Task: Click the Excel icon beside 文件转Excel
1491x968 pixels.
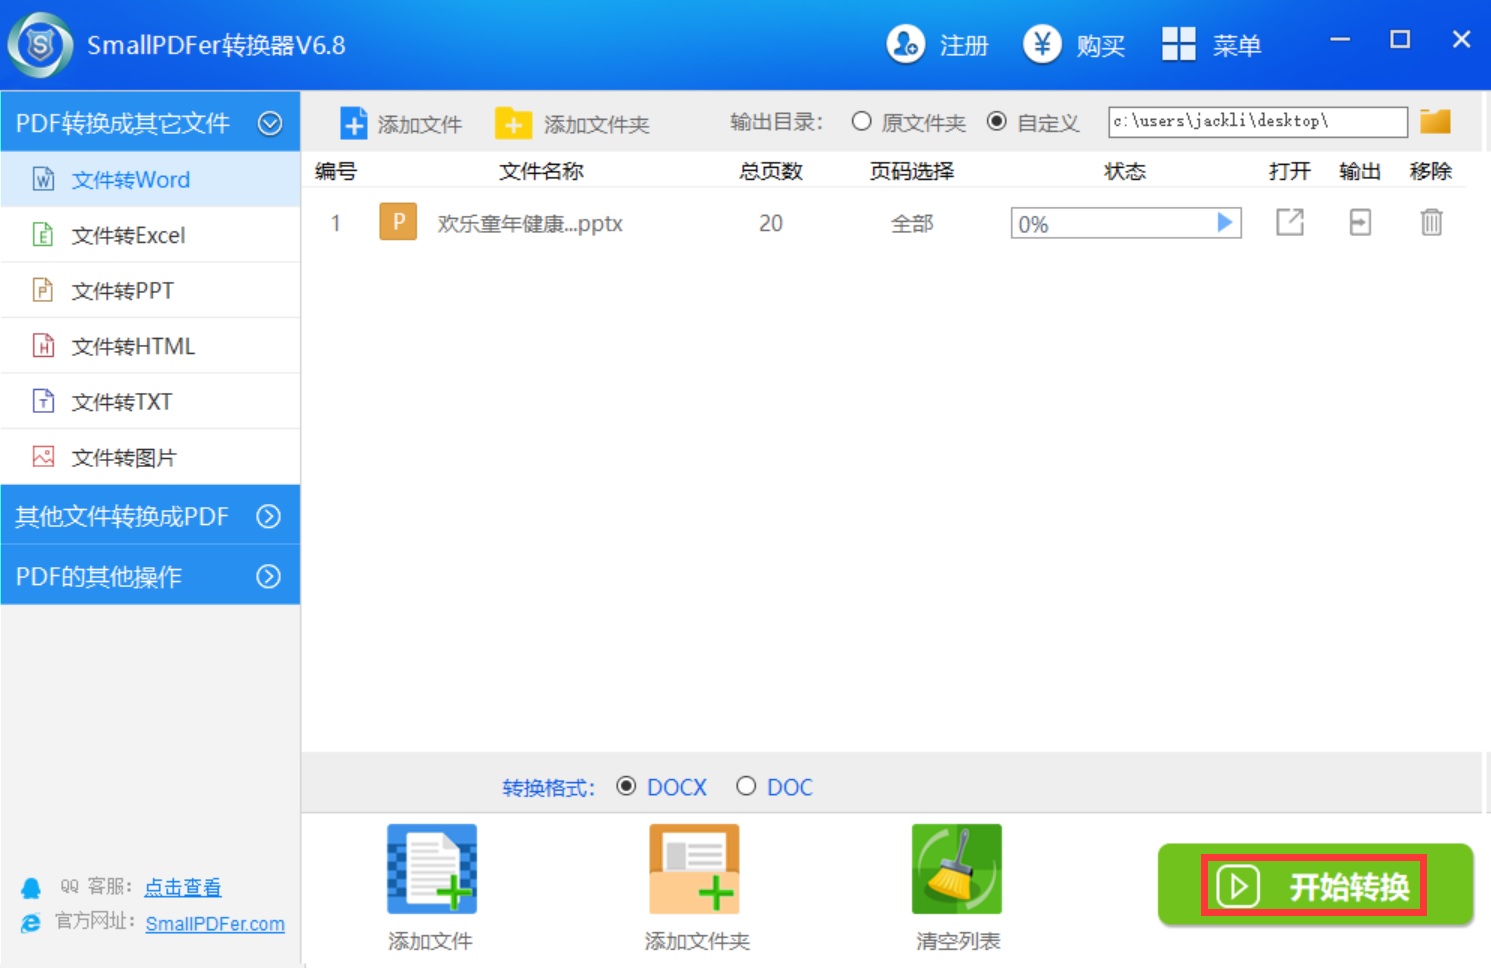Action: pyautogui.click(x=43, y=235)
